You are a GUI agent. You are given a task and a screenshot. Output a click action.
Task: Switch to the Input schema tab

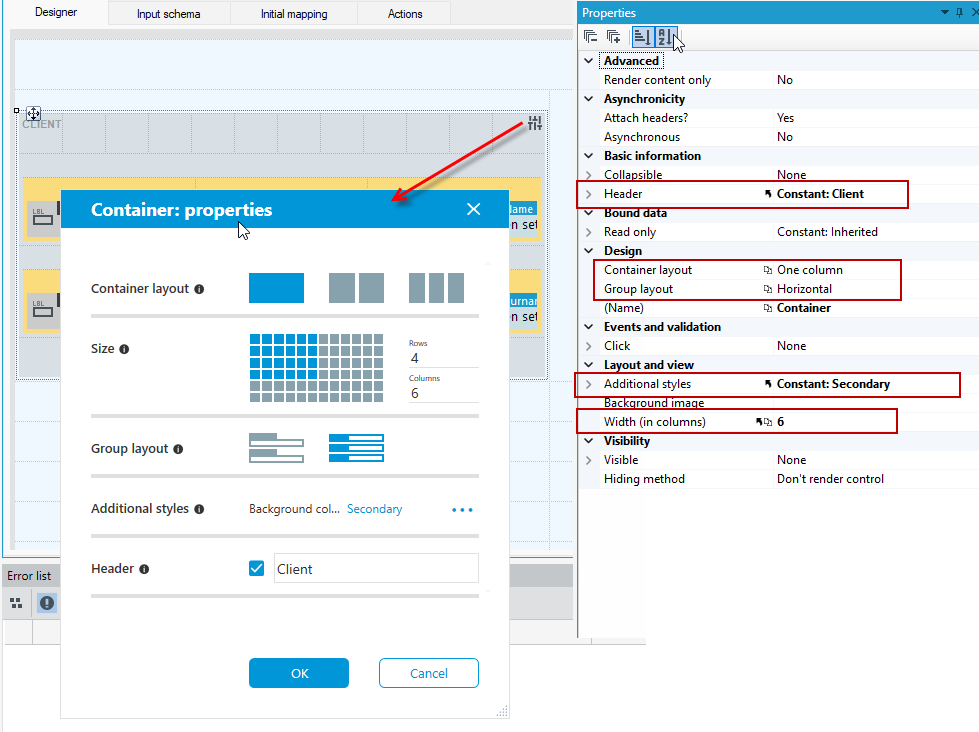click(x=169, y=14)
